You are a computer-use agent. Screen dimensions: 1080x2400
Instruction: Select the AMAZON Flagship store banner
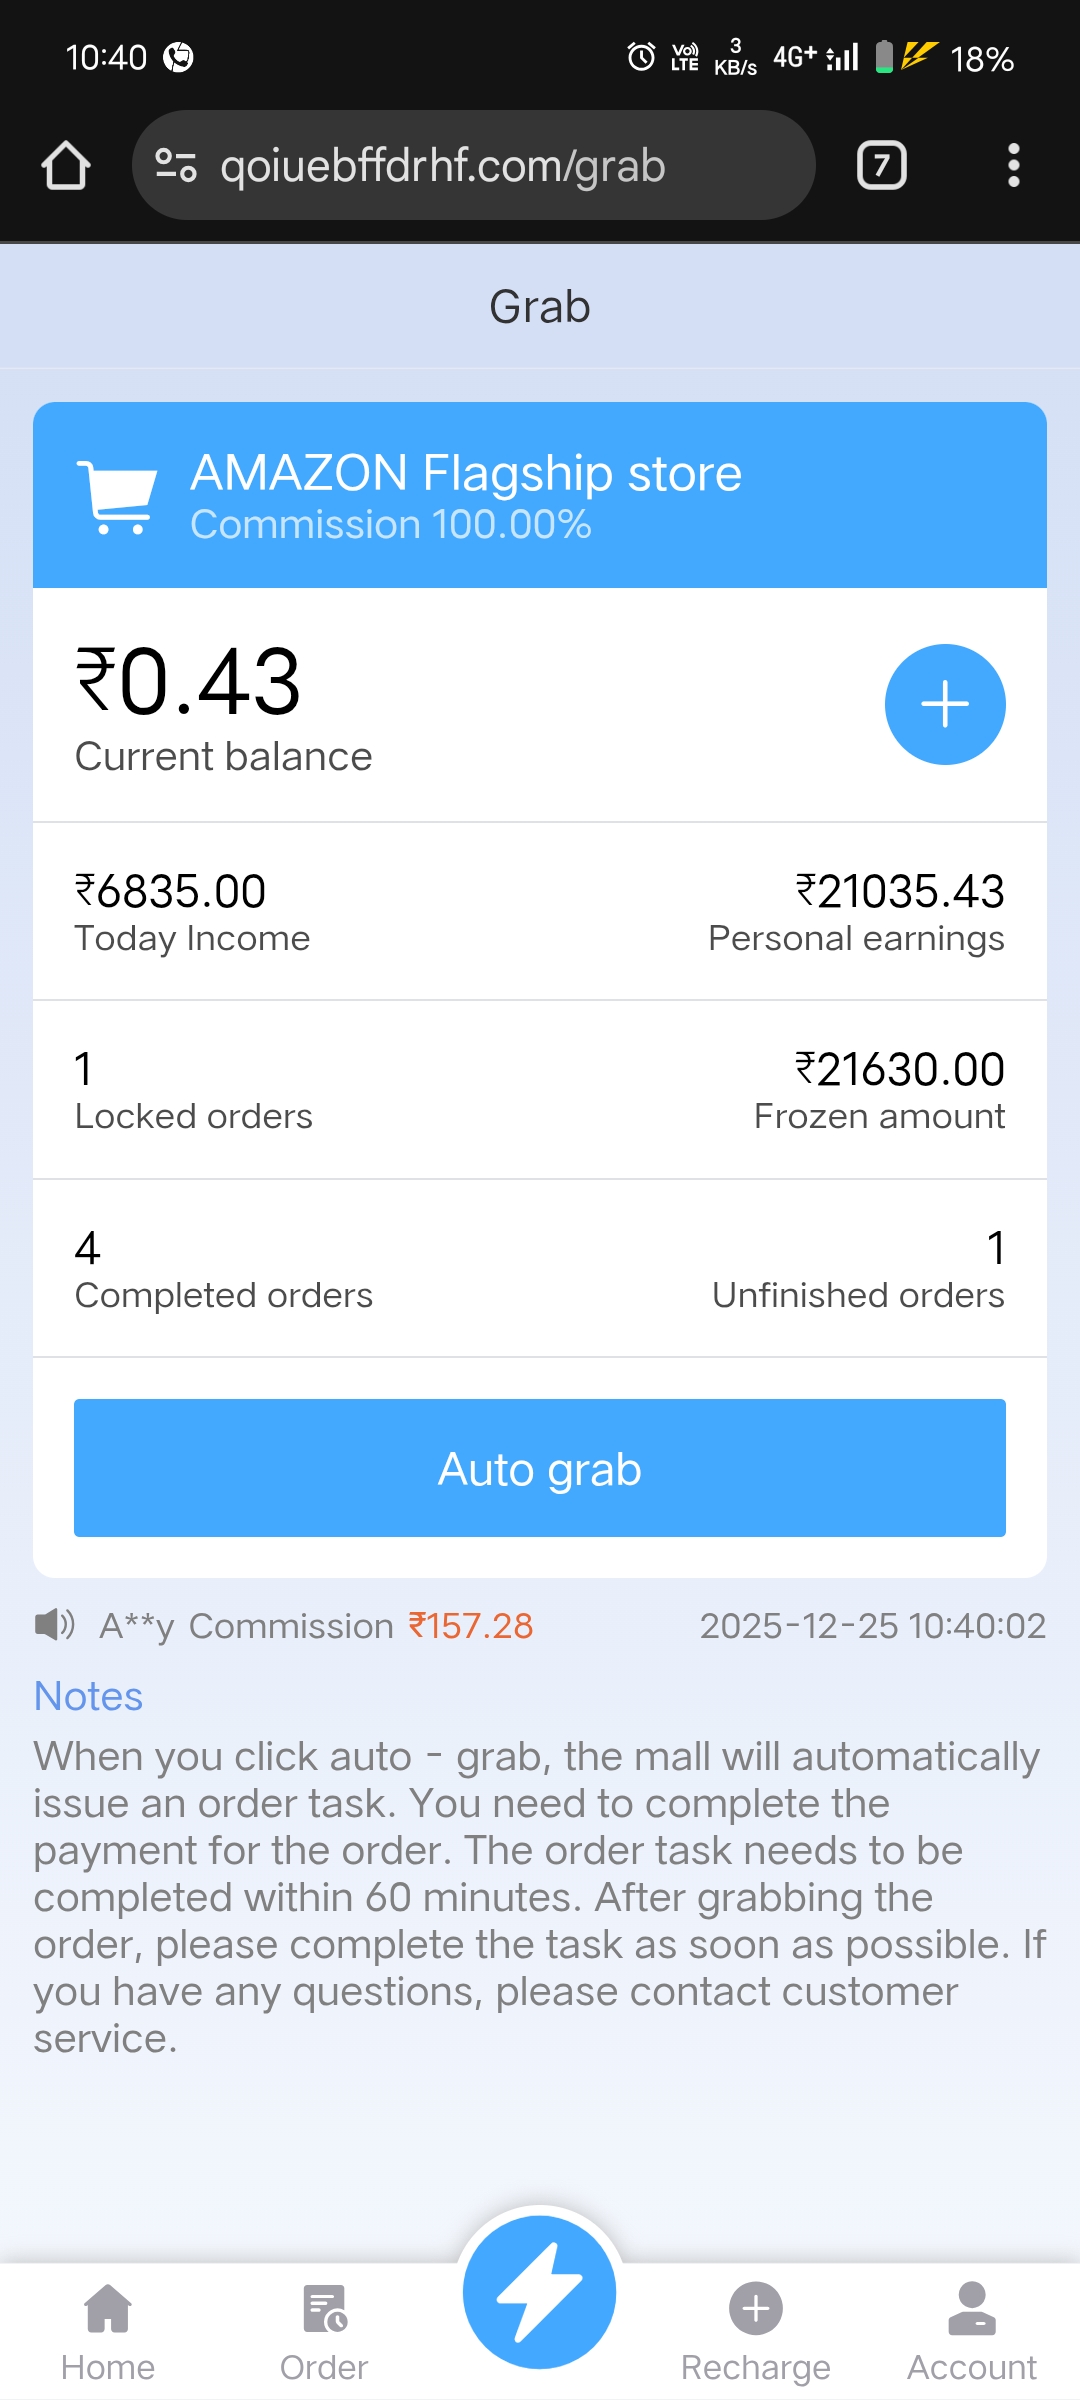click(540, 495)
